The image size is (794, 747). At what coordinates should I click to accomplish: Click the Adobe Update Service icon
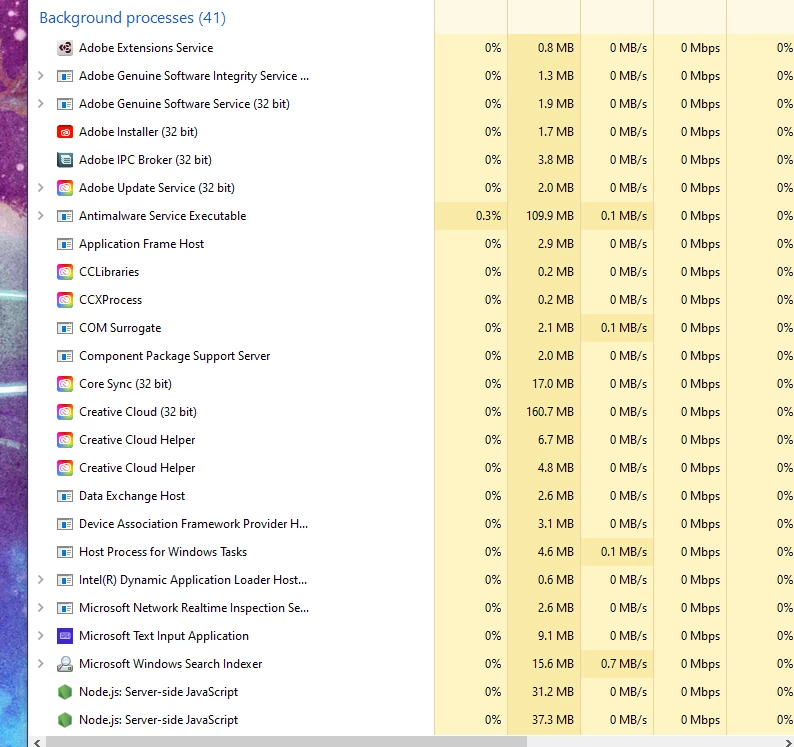[65, 188]
